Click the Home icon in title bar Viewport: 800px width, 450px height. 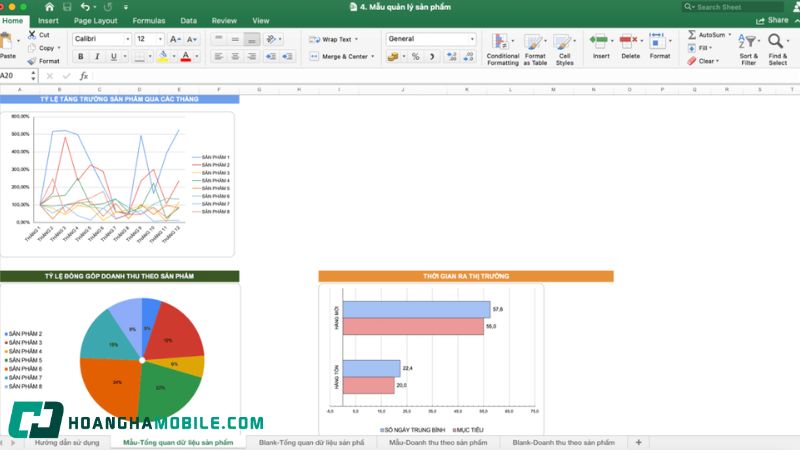click(49, 7)
